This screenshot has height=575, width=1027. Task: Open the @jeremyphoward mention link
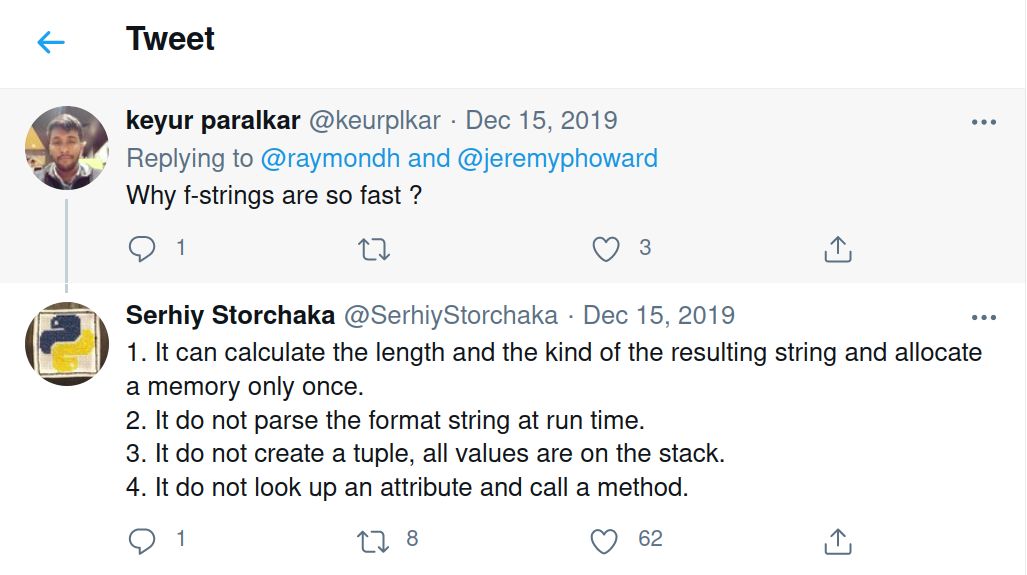point(558,158)
